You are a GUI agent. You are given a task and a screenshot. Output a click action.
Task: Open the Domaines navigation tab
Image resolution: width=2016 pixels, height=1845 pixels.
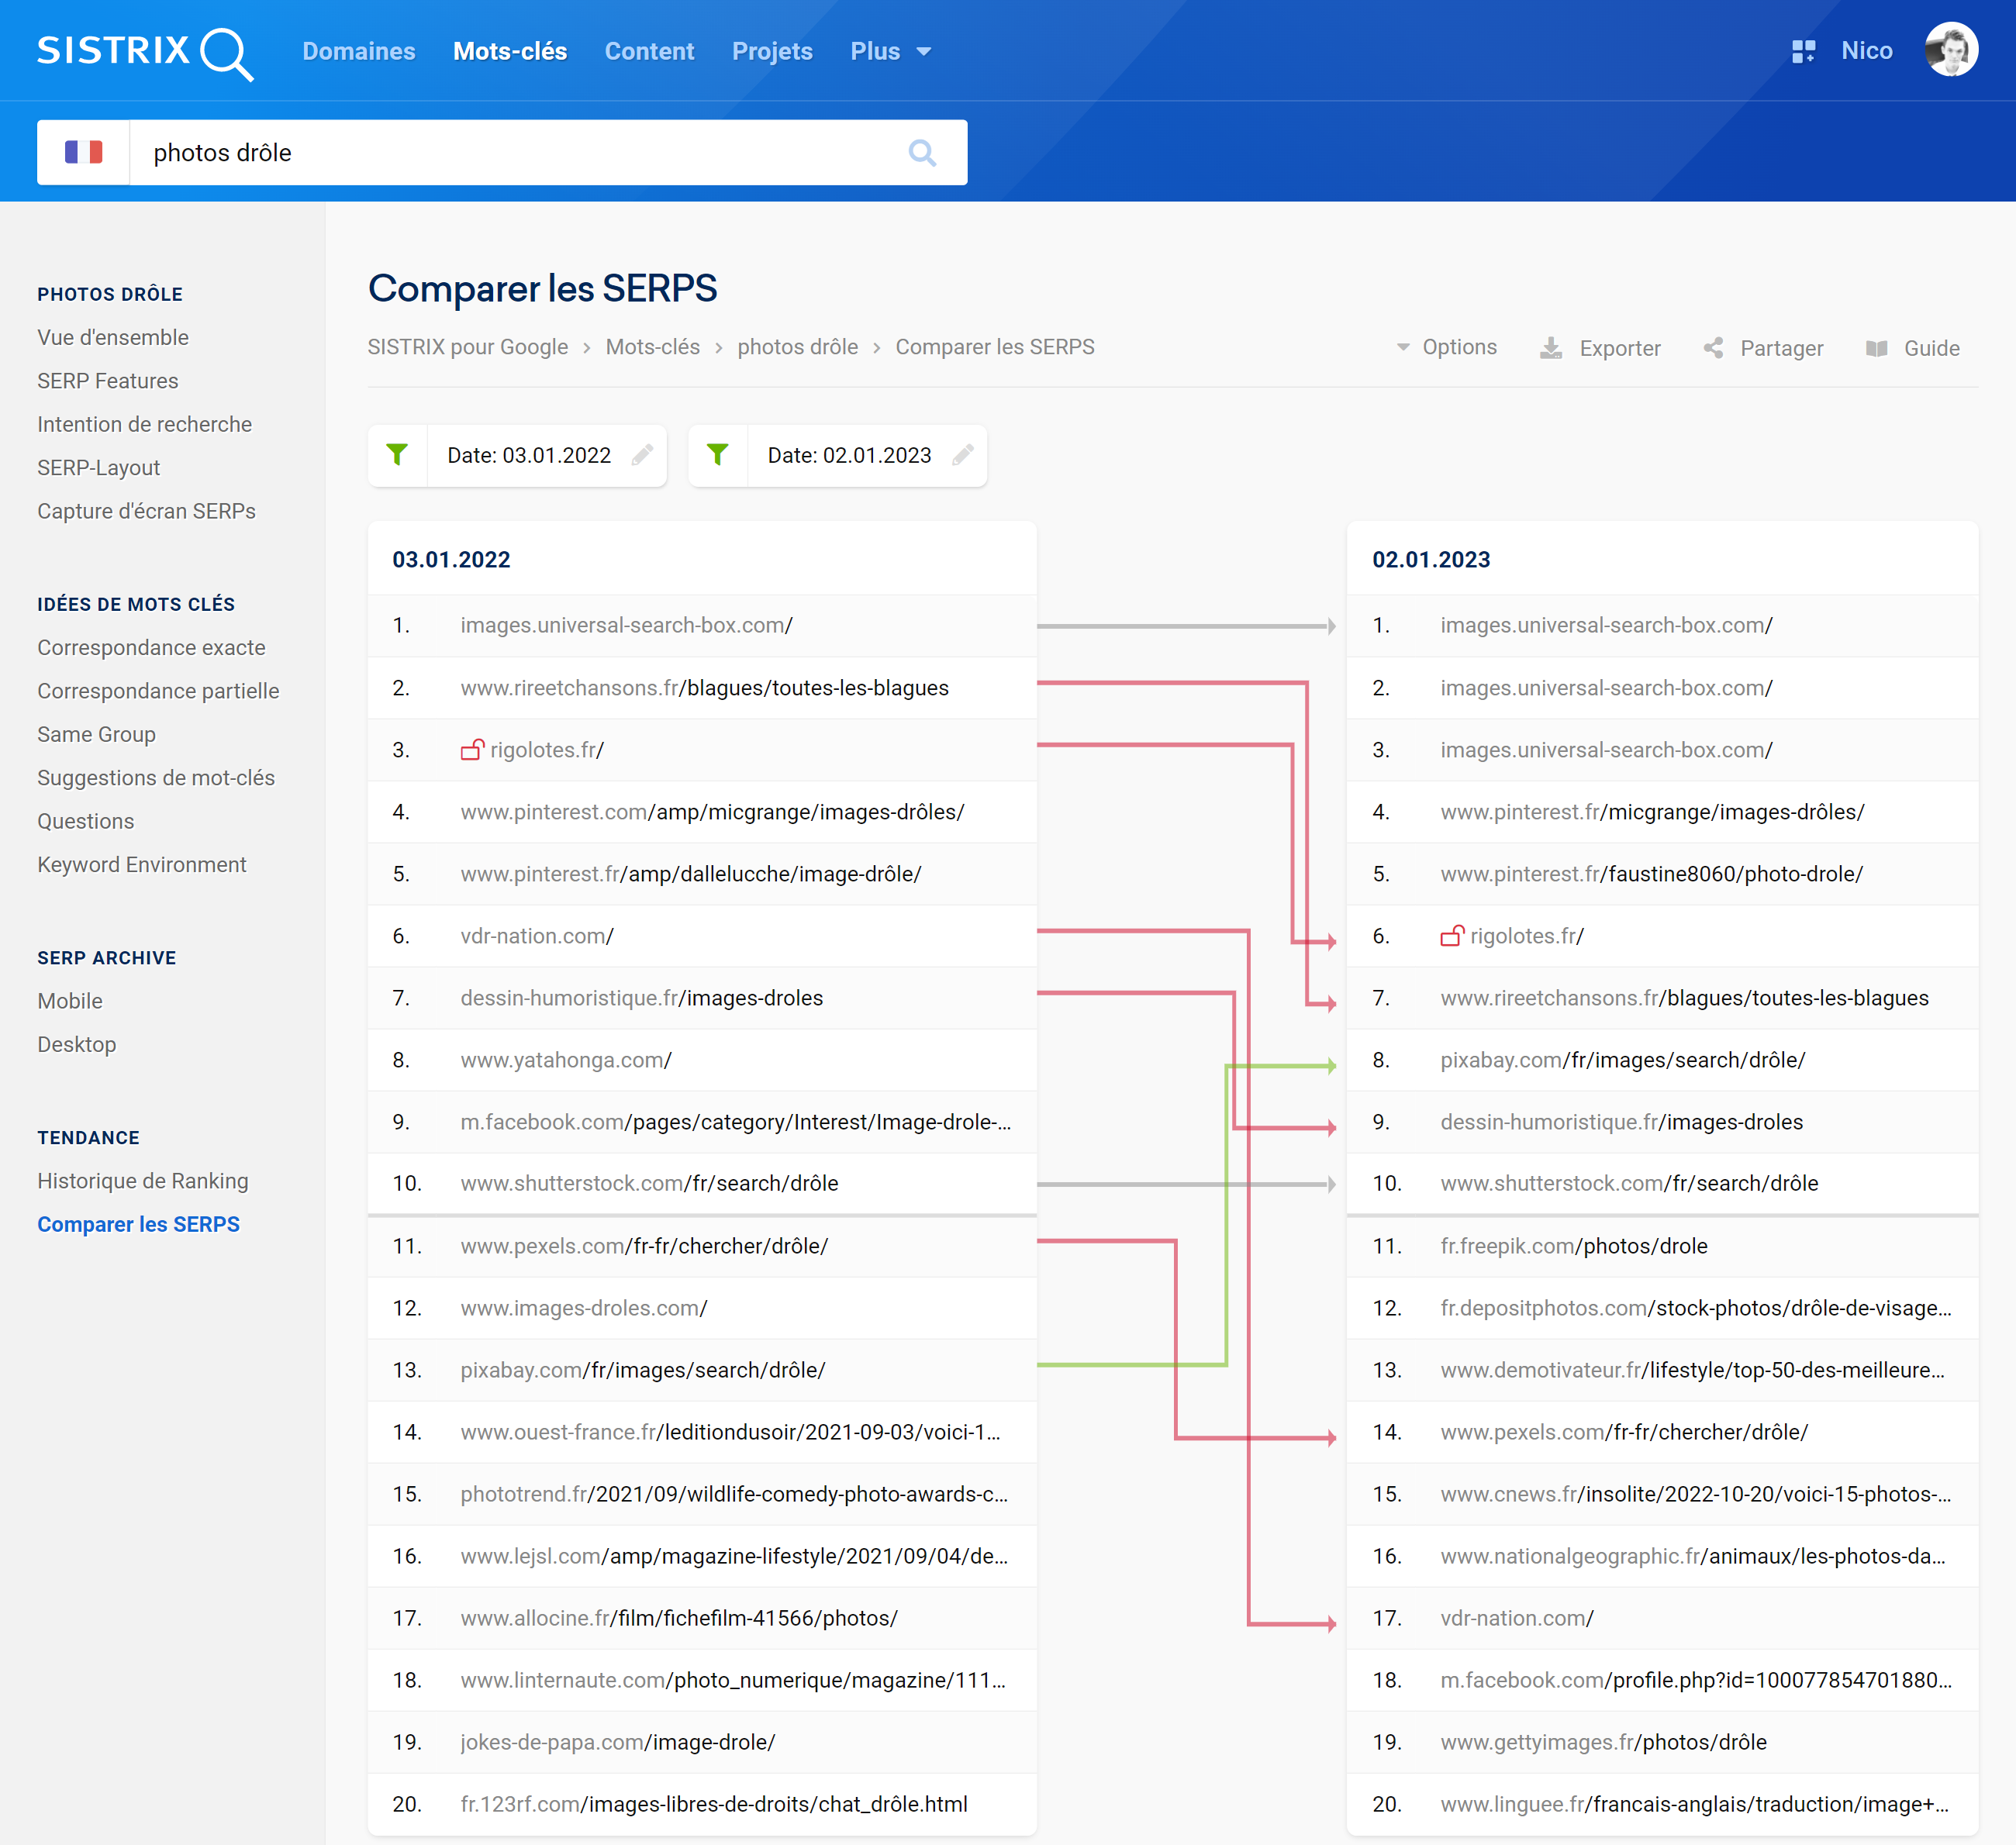359,51
